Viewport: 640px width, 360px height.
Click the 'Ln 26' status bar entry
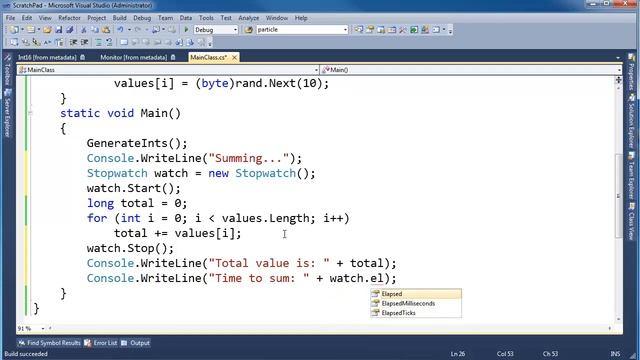pyautogui.click(x=458, y=354)
